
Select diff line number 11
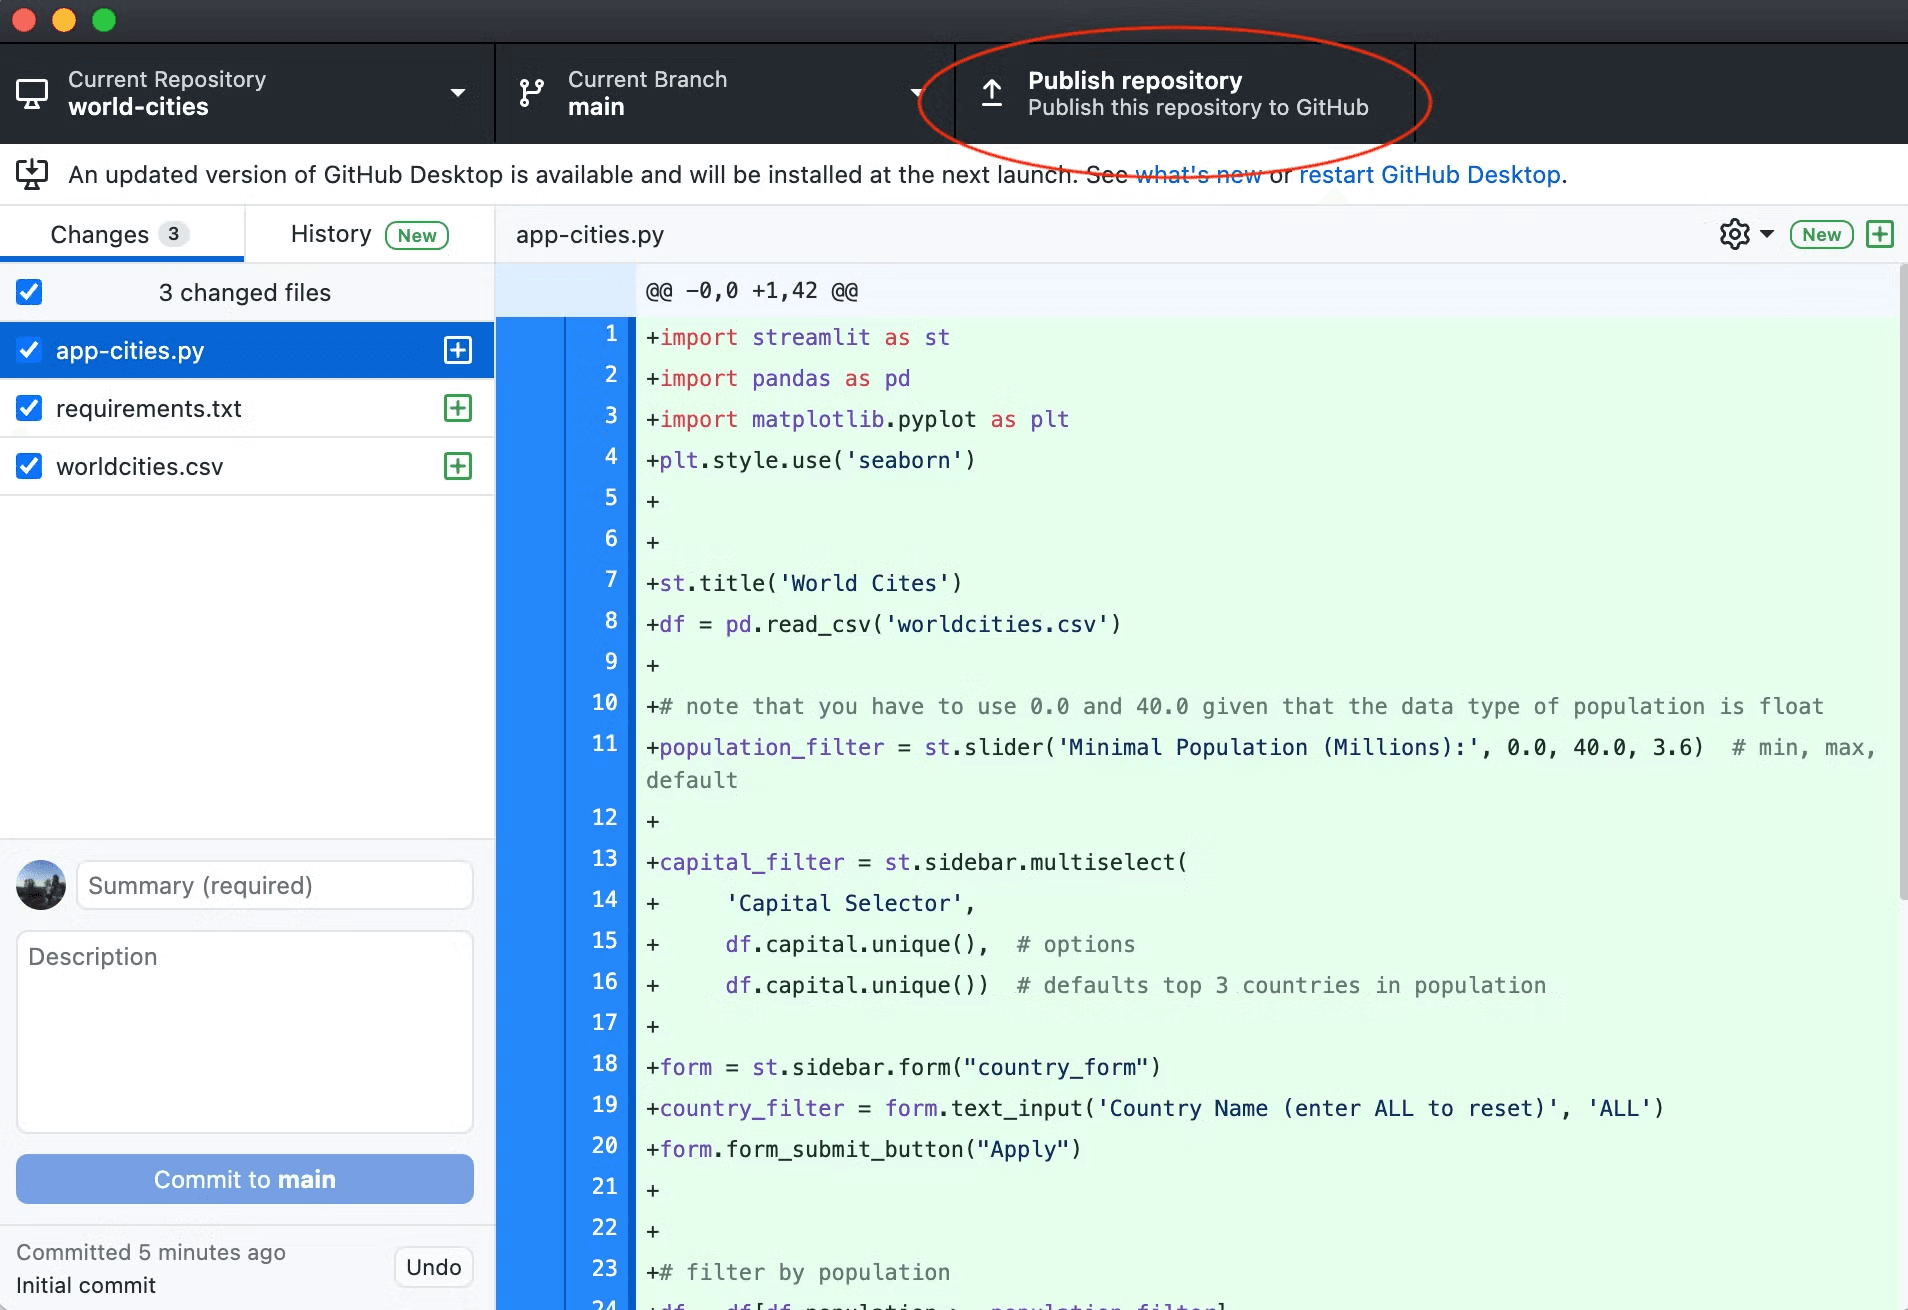point(604,743)
